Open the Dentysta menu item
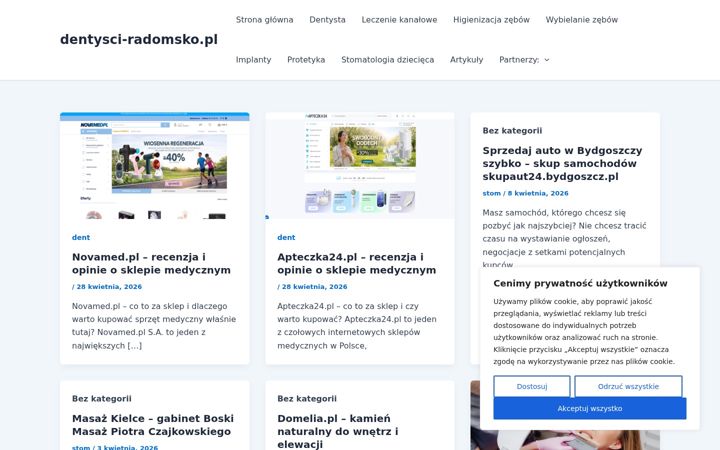Viewport: 720px width, 450px height. [327, 20]
